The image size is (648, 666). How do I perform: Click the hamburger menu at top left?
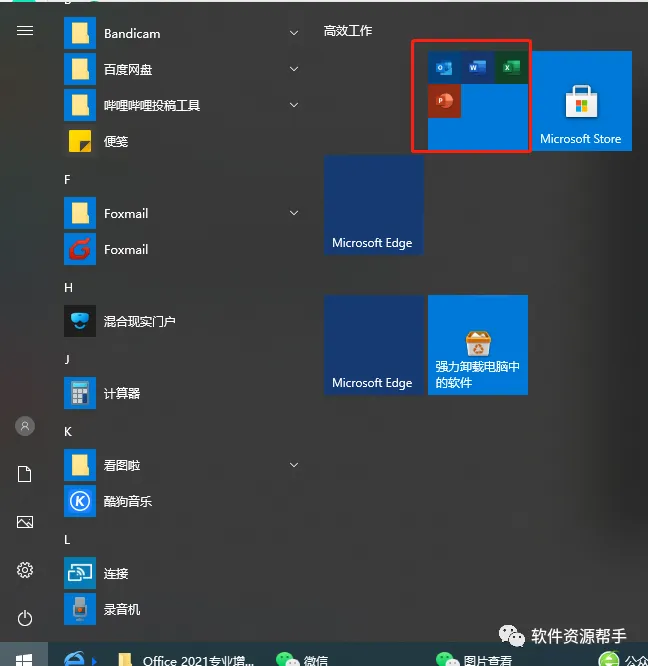coord(25,31)
